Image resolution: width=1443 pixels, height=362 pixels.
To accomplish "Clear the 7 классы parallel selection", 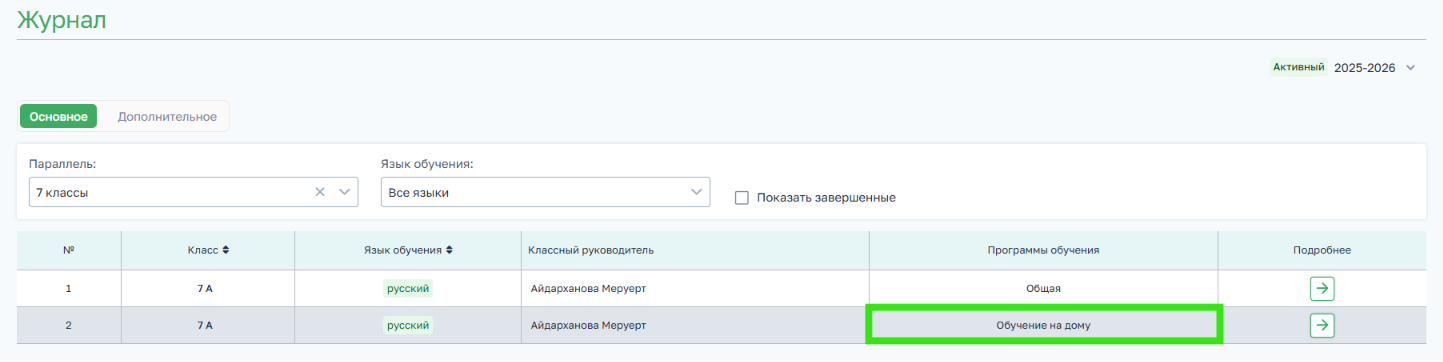I will point(320,192).
